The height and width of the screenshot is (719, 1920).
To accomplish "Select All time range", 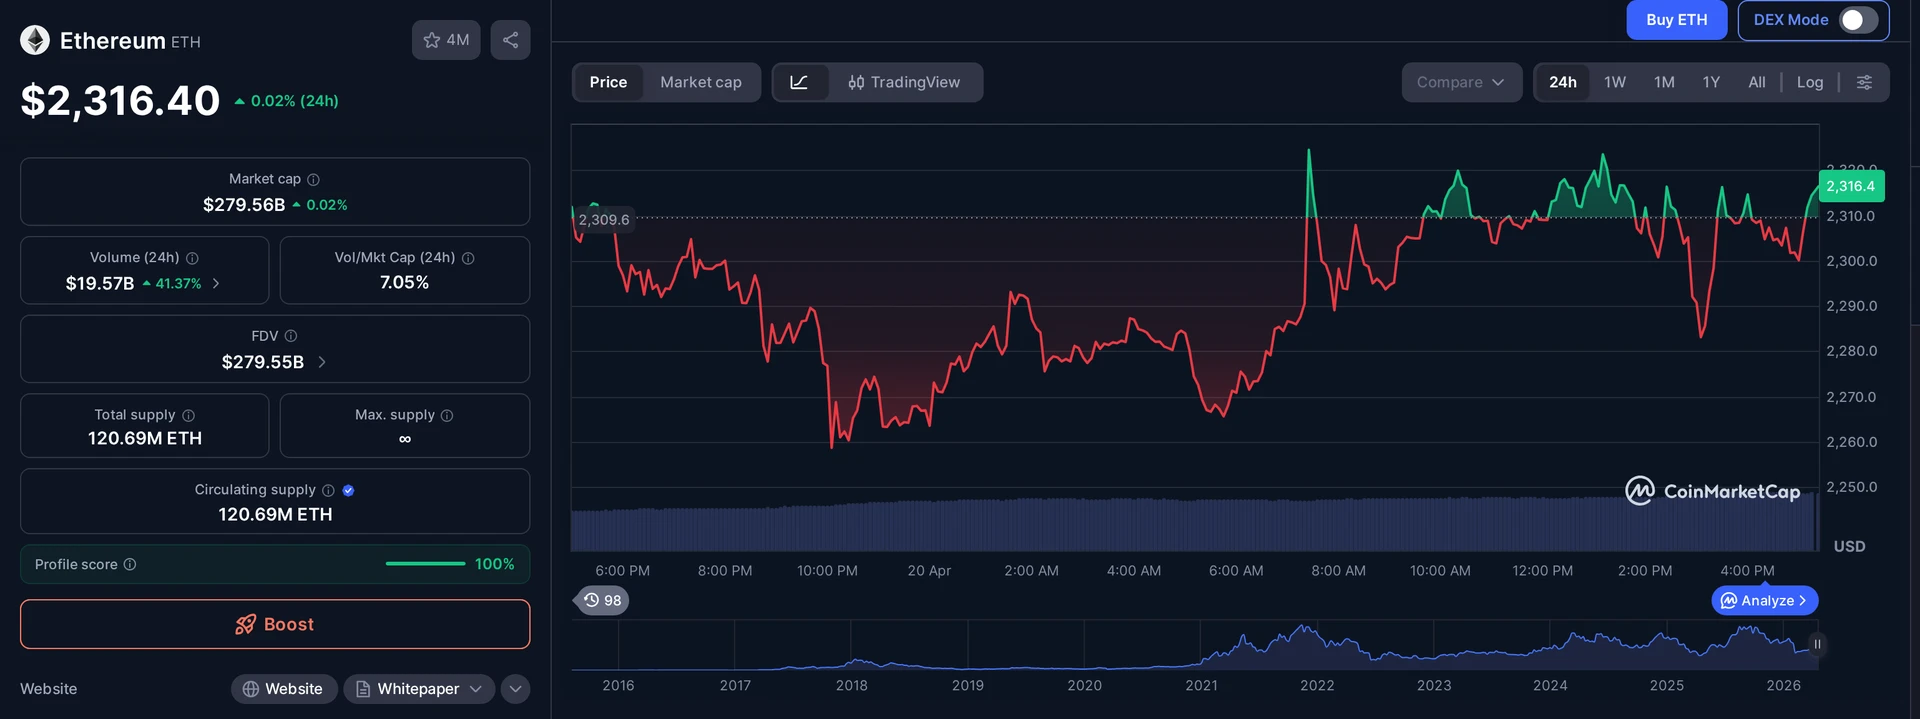I will pos(1756,82).
